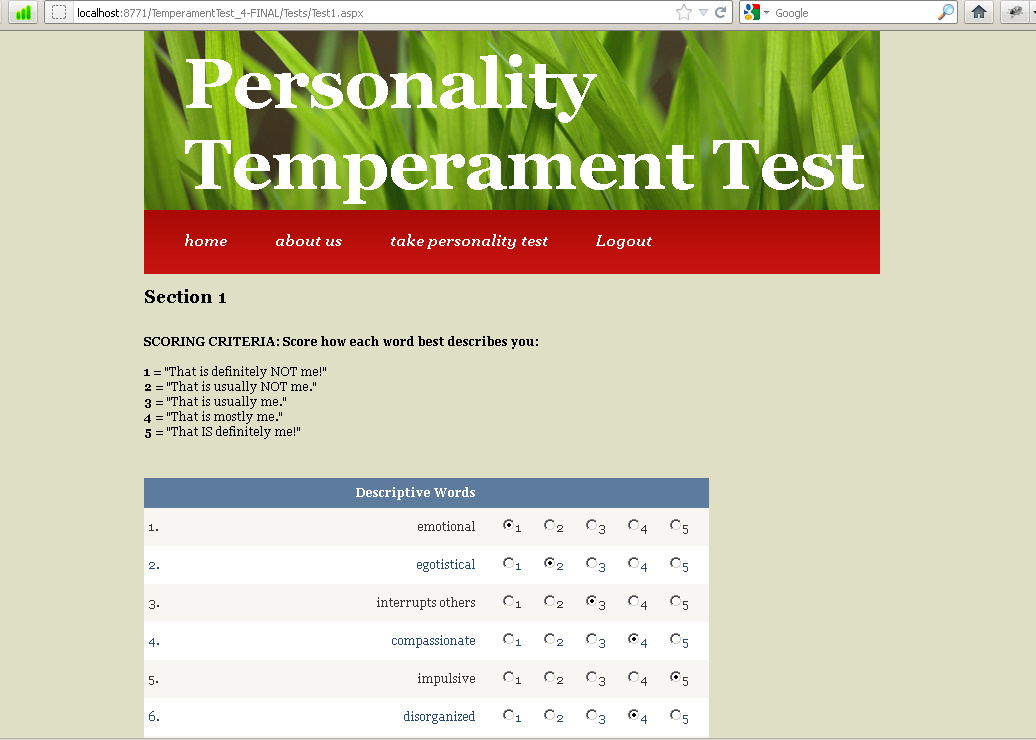Bookmark this page with the star icon
This screenshot has height=740, width=1036.
pyautogui.click(x=682, y=12)
